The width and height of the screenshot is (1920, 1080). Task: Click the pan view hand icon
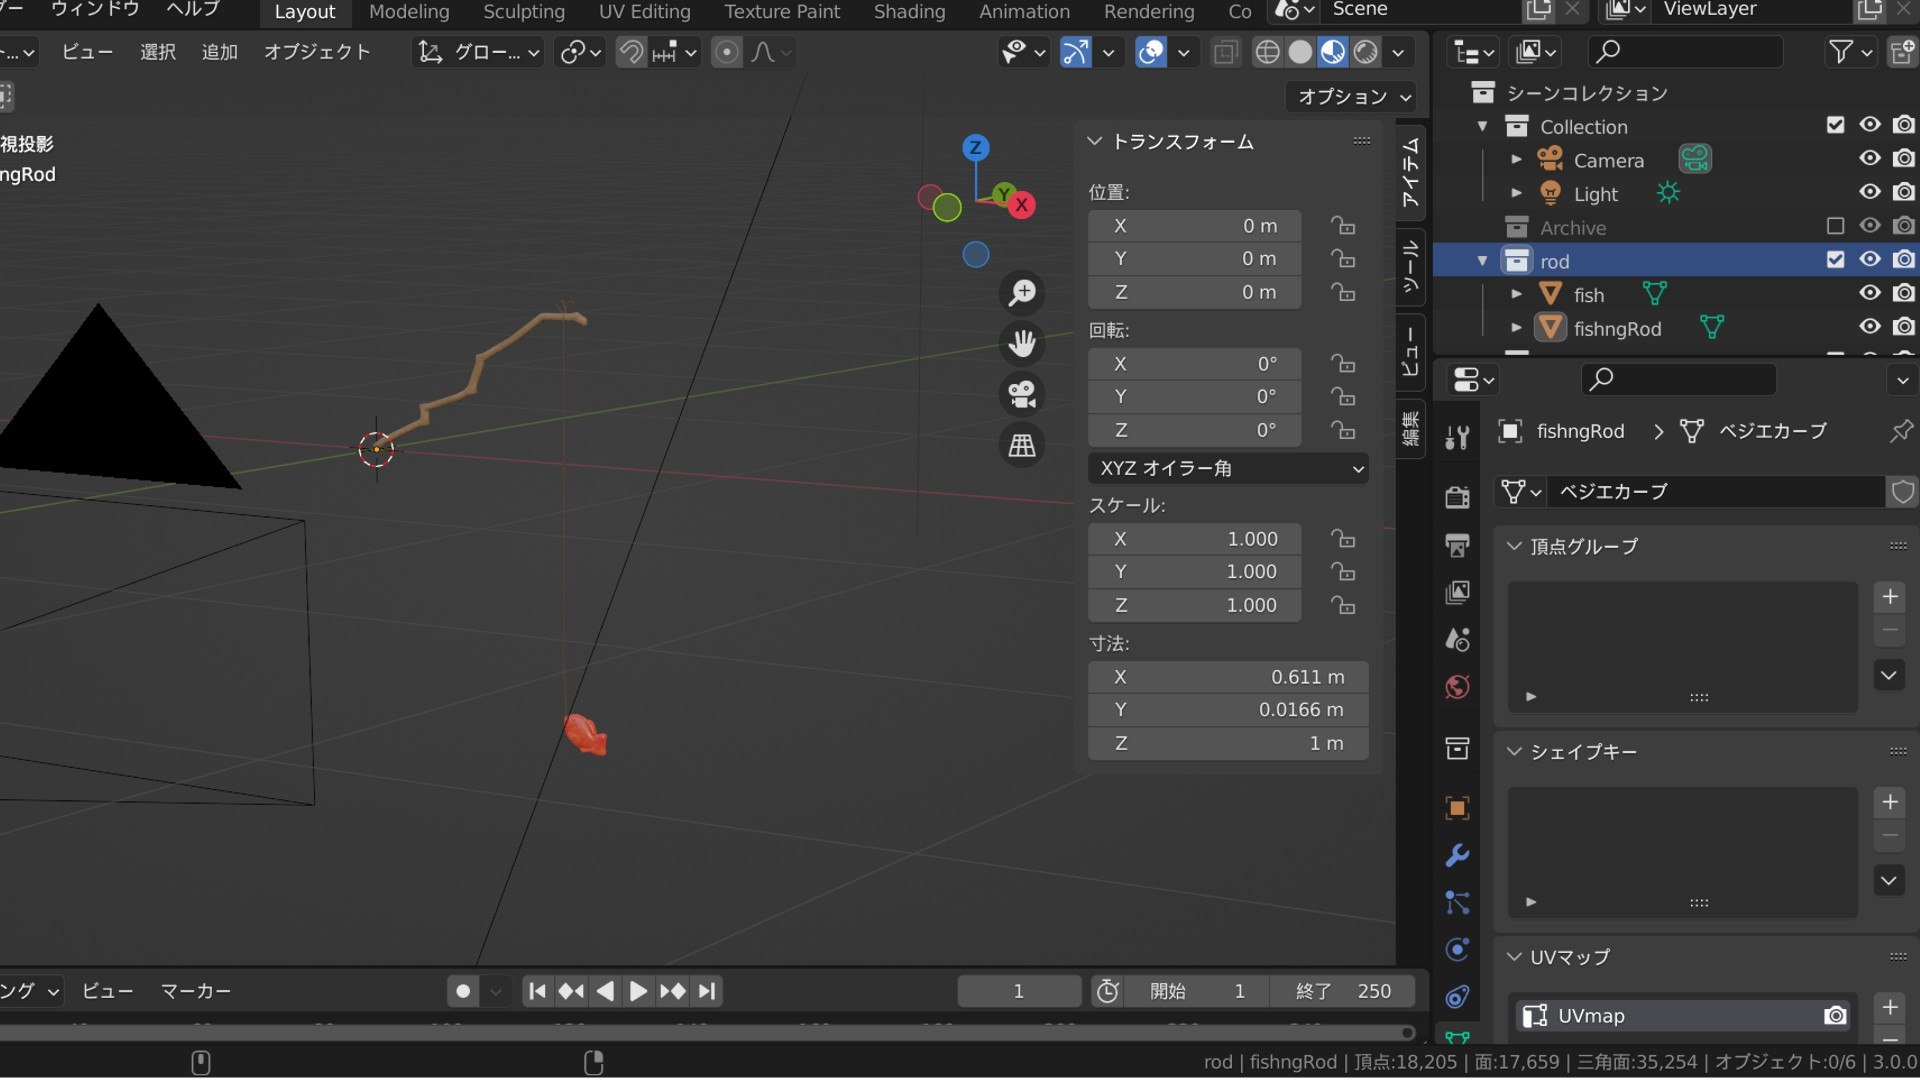1022,344
